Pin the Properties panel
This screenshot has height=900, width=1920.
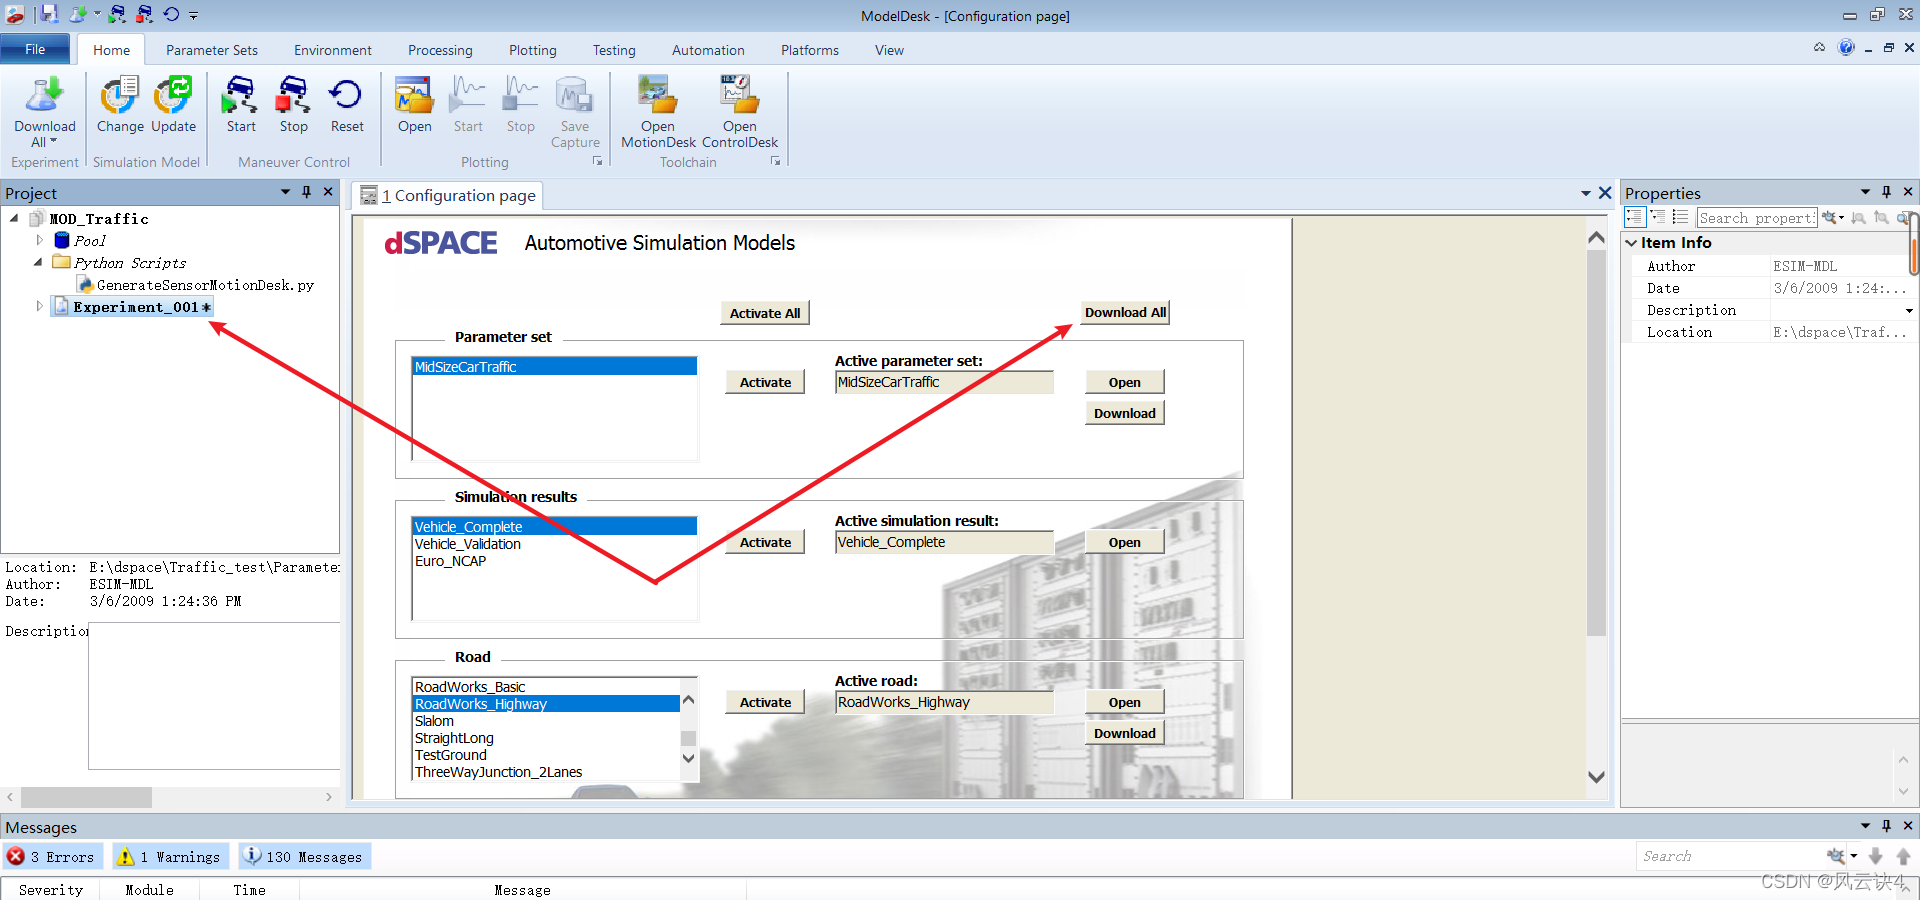tap(1886, 192)
